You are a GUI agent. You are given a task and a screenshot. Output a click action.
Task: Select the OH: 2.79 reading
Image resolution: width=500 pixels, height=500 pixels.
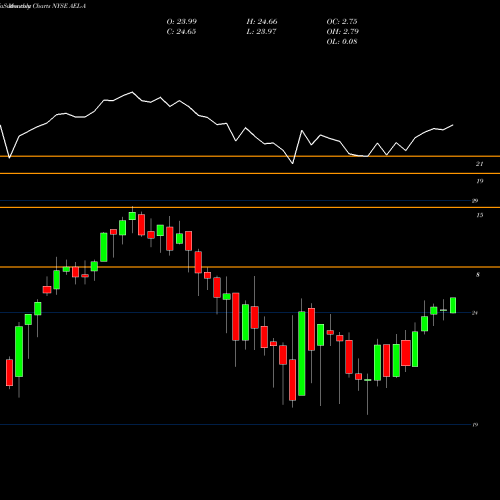(342, 32)
